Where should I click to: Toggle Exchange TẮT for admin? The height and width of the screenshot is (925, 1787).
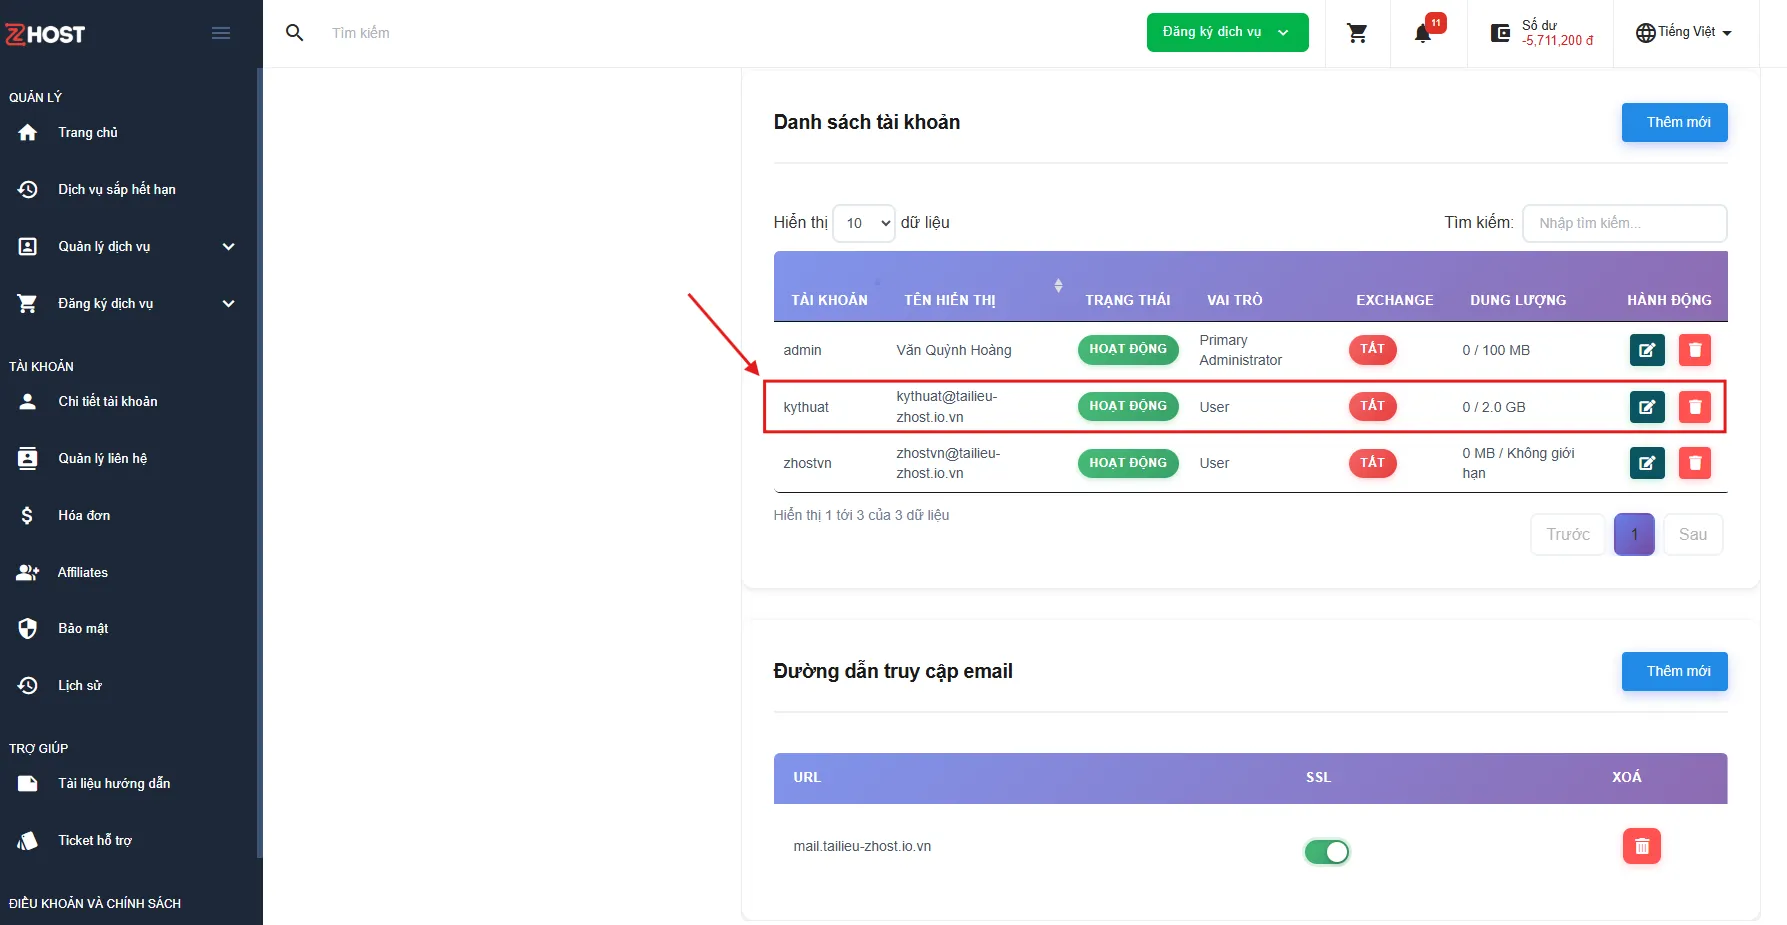point(1372,349)
